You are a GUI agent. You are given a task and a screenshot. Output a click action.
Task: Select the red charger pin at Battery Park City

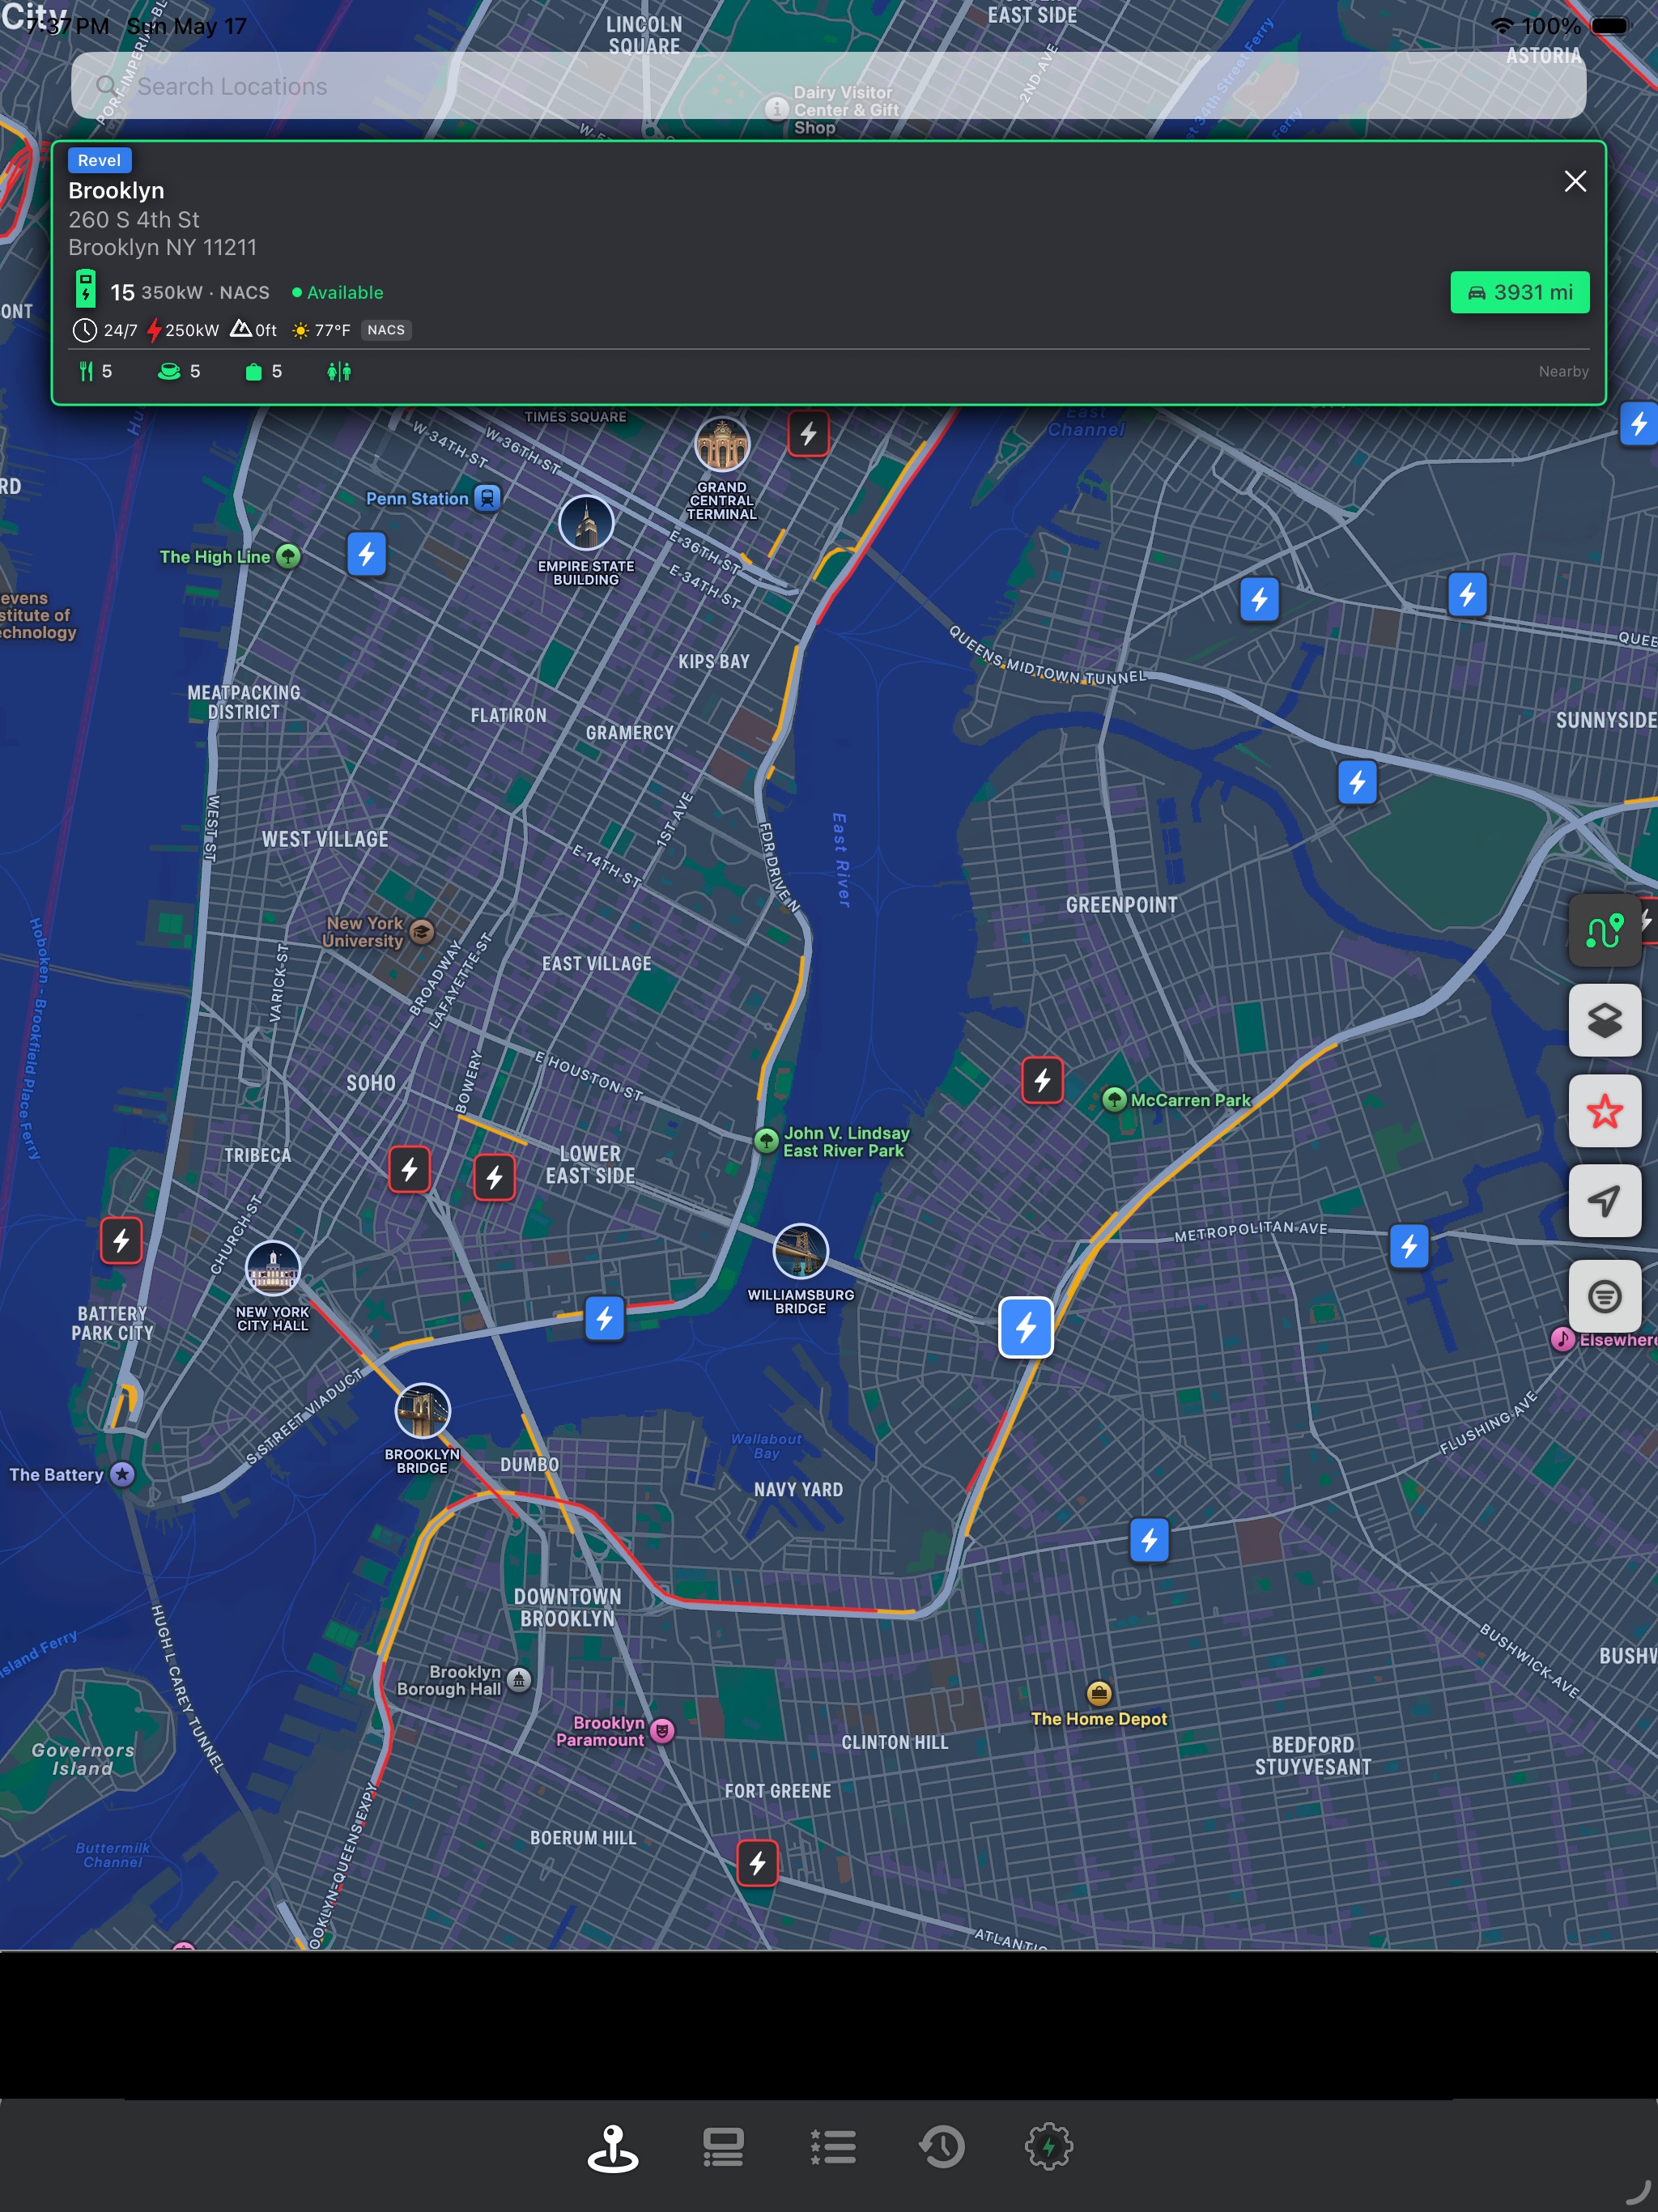(121, 1242)
